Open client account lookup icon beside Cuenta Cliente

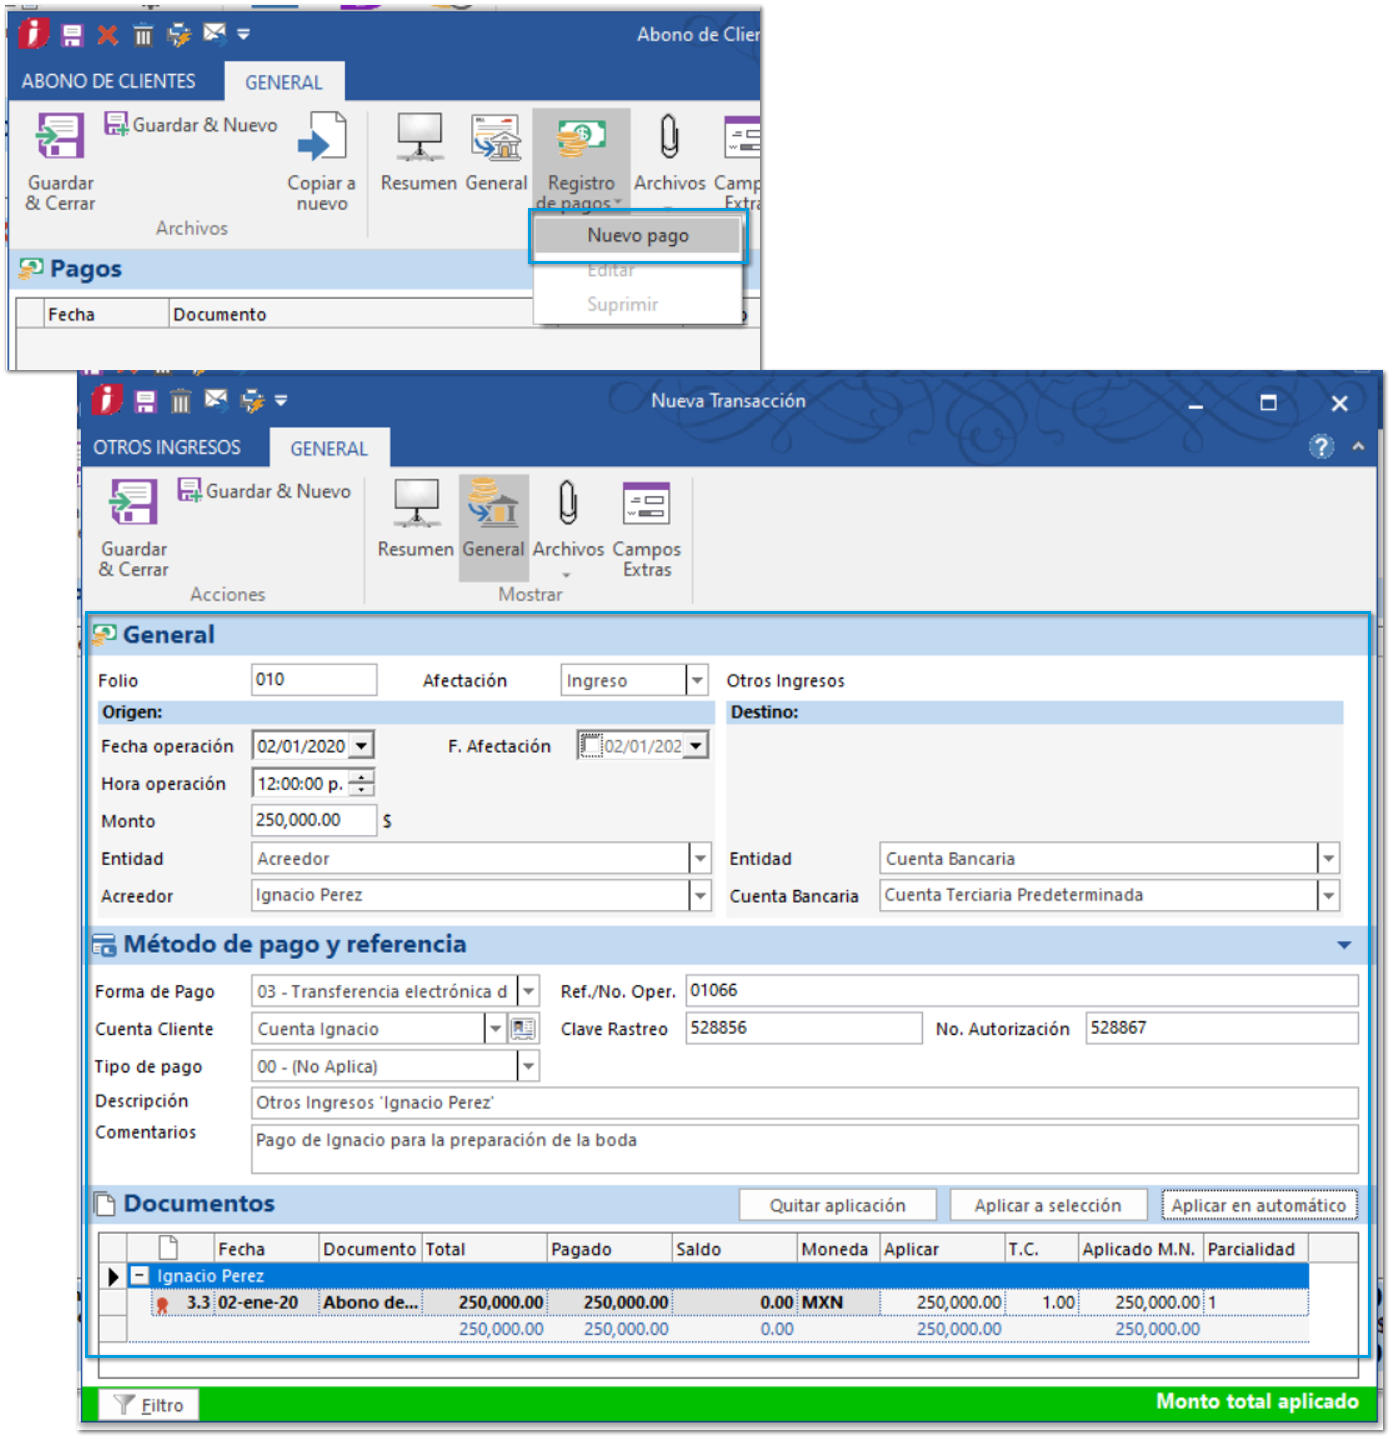click(x=523, y=1028)
